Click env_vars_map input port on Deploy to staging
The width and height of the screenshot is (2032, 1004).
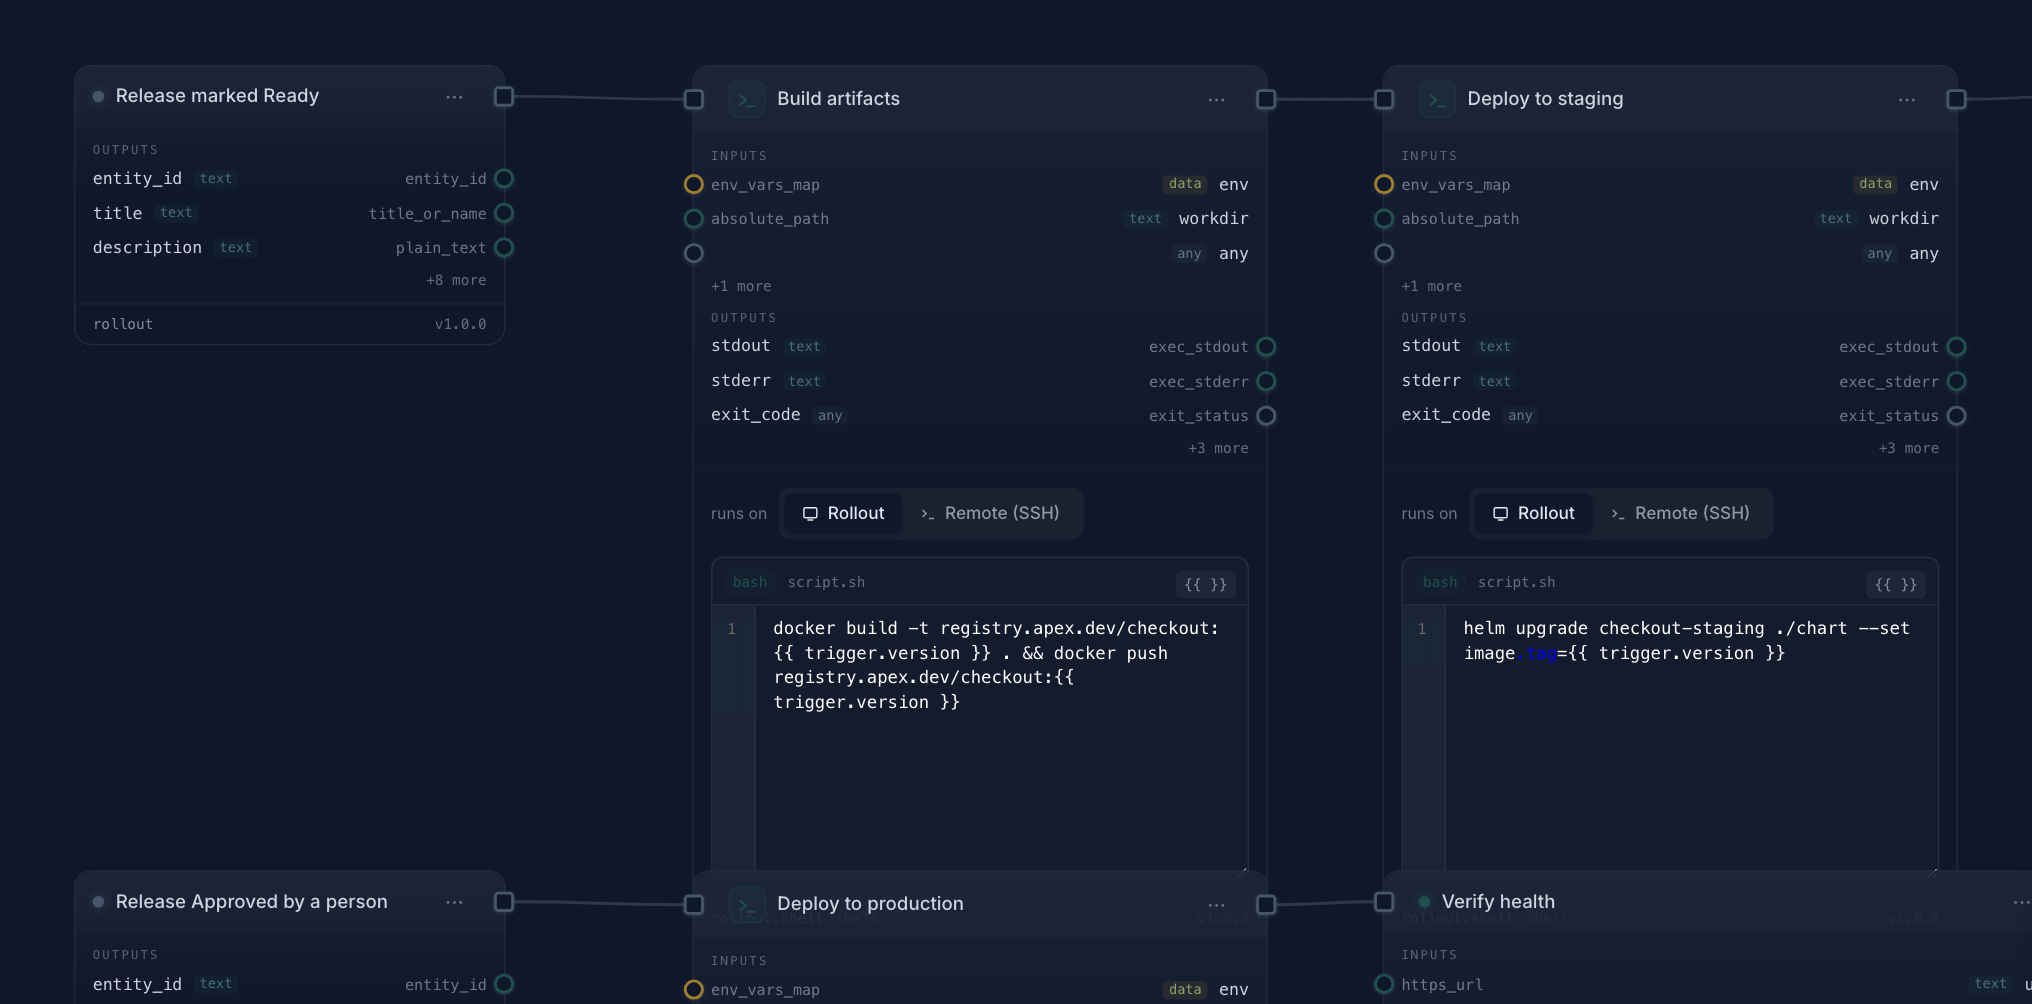[1384, 185]
